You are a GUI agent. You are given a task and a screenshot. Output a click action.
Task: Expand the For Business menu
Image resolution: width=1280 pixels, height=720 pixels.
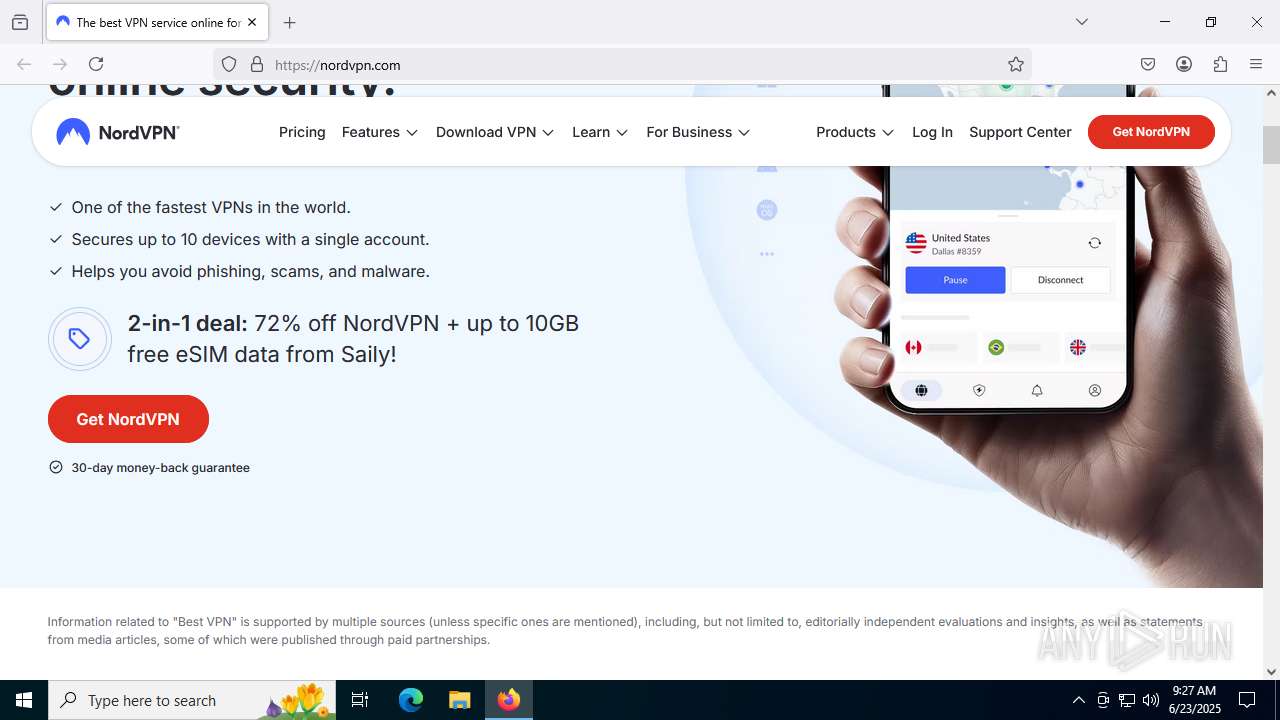tap(698, 132)
